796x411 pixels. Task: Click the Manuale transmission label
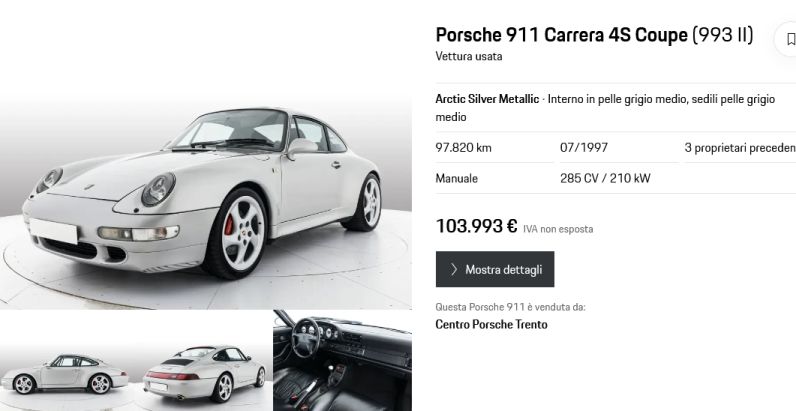[x=456, y=179]
